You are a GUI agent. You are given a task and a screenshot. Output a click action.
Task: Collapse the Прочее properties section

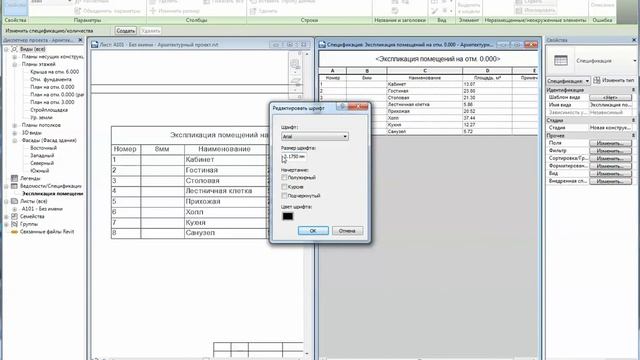tap(633, 136)
